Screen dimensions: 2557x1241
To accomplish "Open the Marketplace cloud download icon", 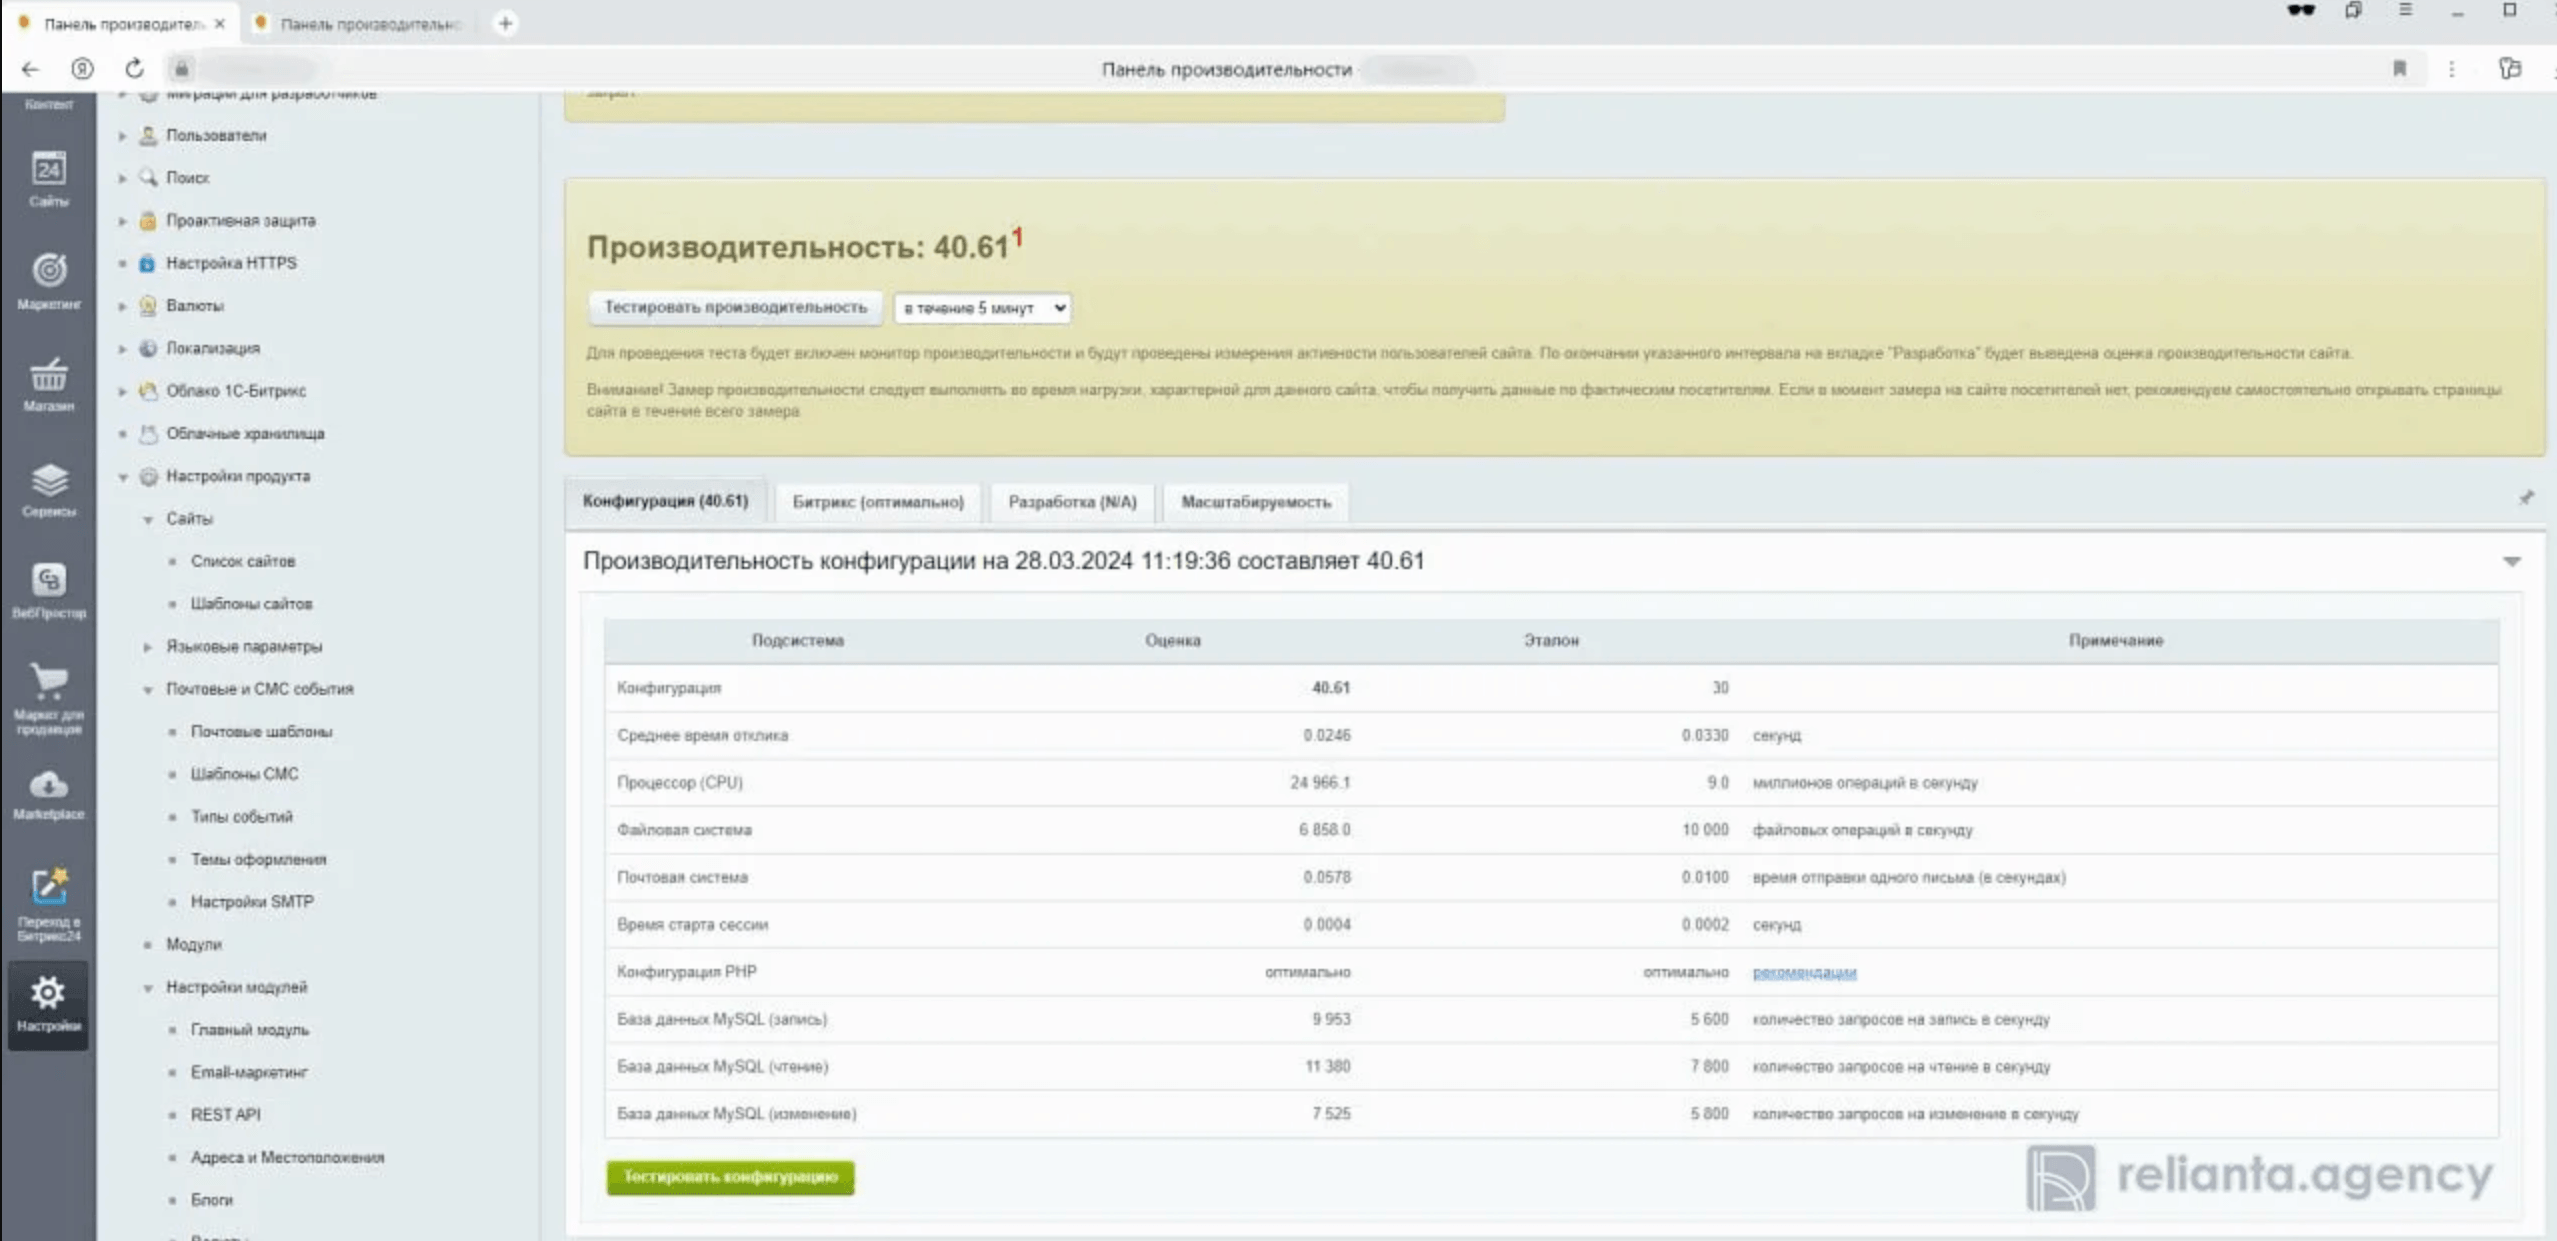I will [48, 786].
